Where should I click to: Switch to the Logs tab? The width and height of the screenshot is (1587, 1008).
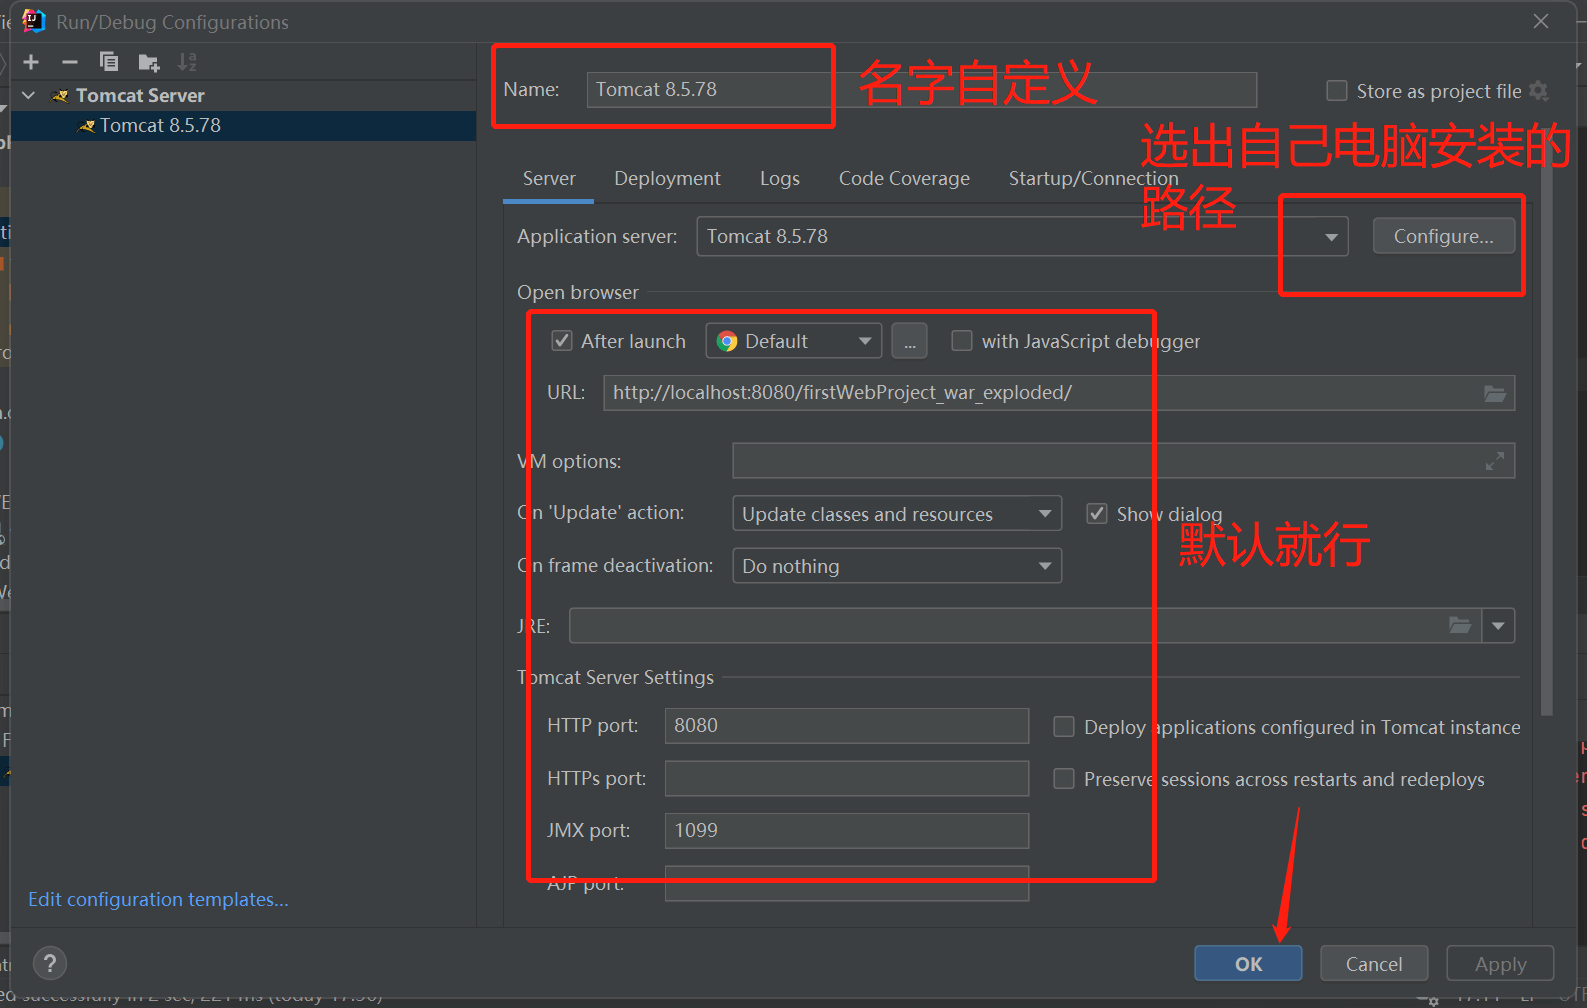(x=780, y=179)
